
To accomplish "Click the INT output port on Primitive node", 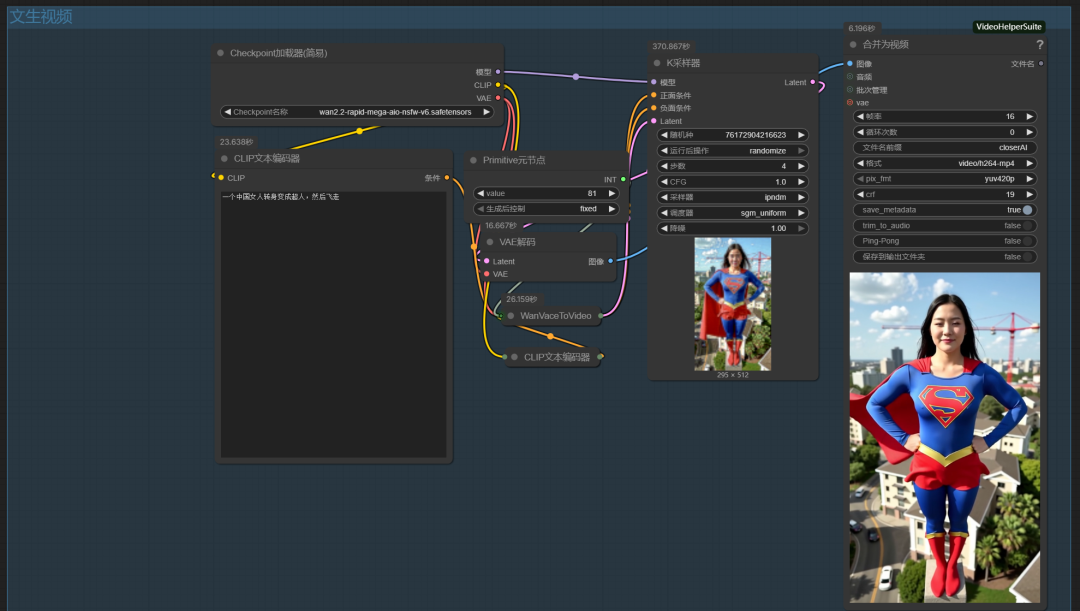I will [x=623, y=179].
